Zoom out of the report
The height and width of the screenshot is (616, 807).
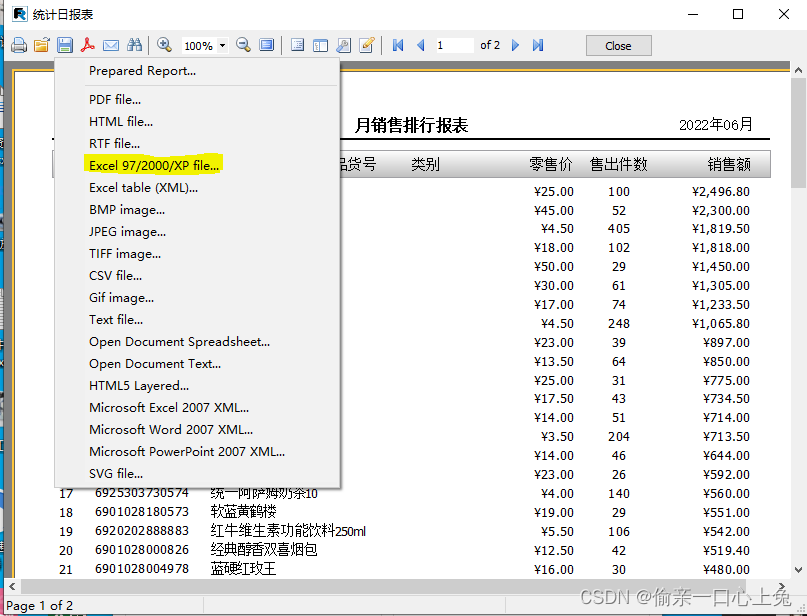point(243,44)
